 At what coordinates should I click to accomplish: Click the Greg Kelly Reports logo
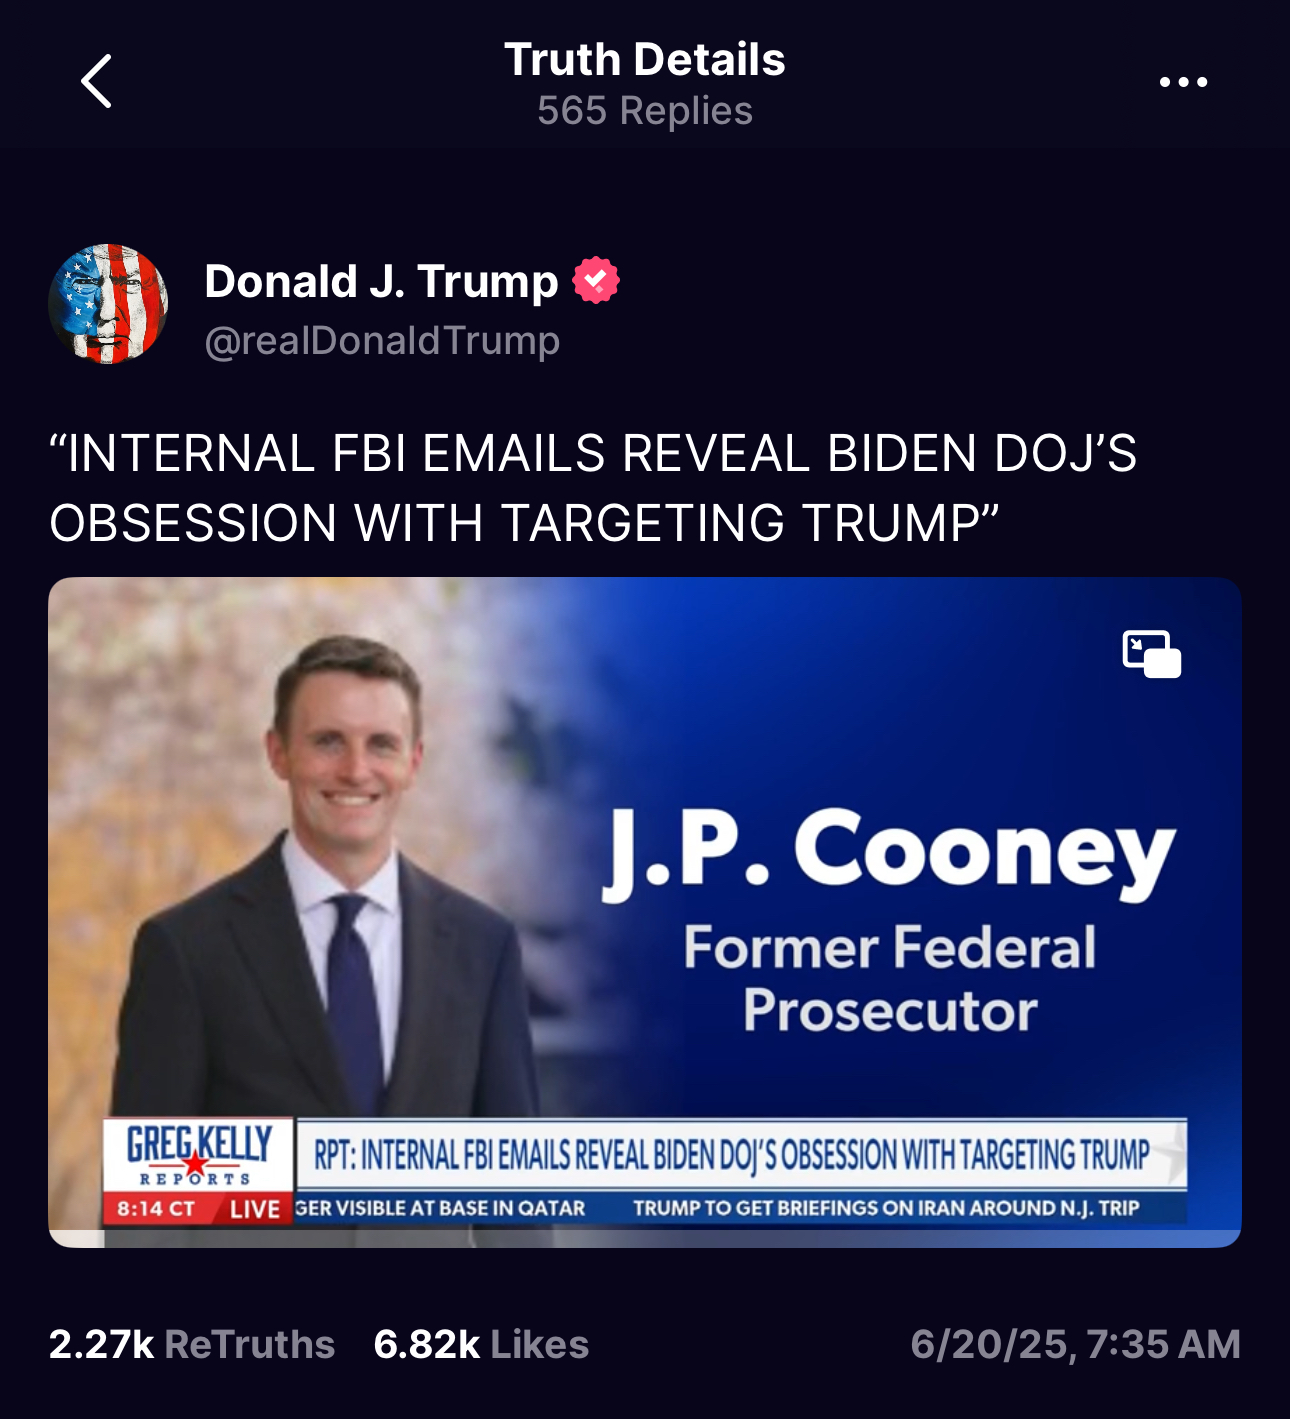tap(198, 1154)
